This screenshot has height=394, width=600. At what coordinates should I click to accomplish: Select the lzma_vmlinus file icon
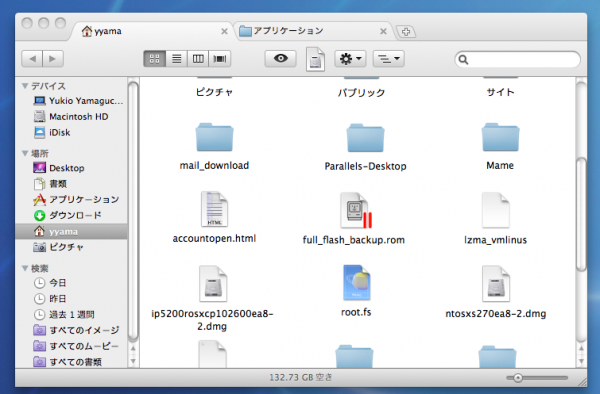[496, 210]
